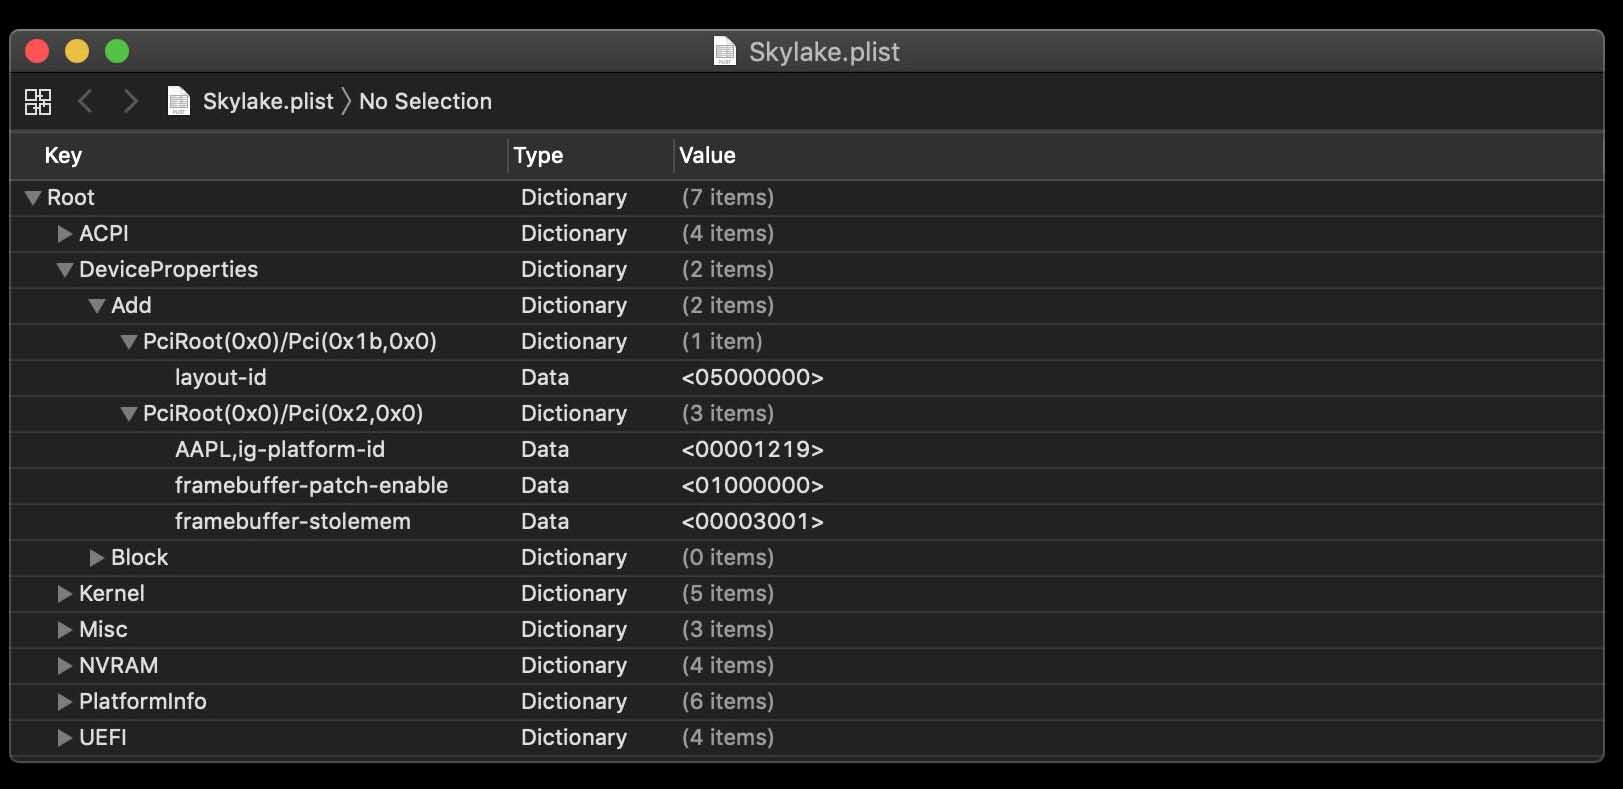Zoom the window with the green button
This screenshot has height=789, width=1623.
click(x=117, y=51)
